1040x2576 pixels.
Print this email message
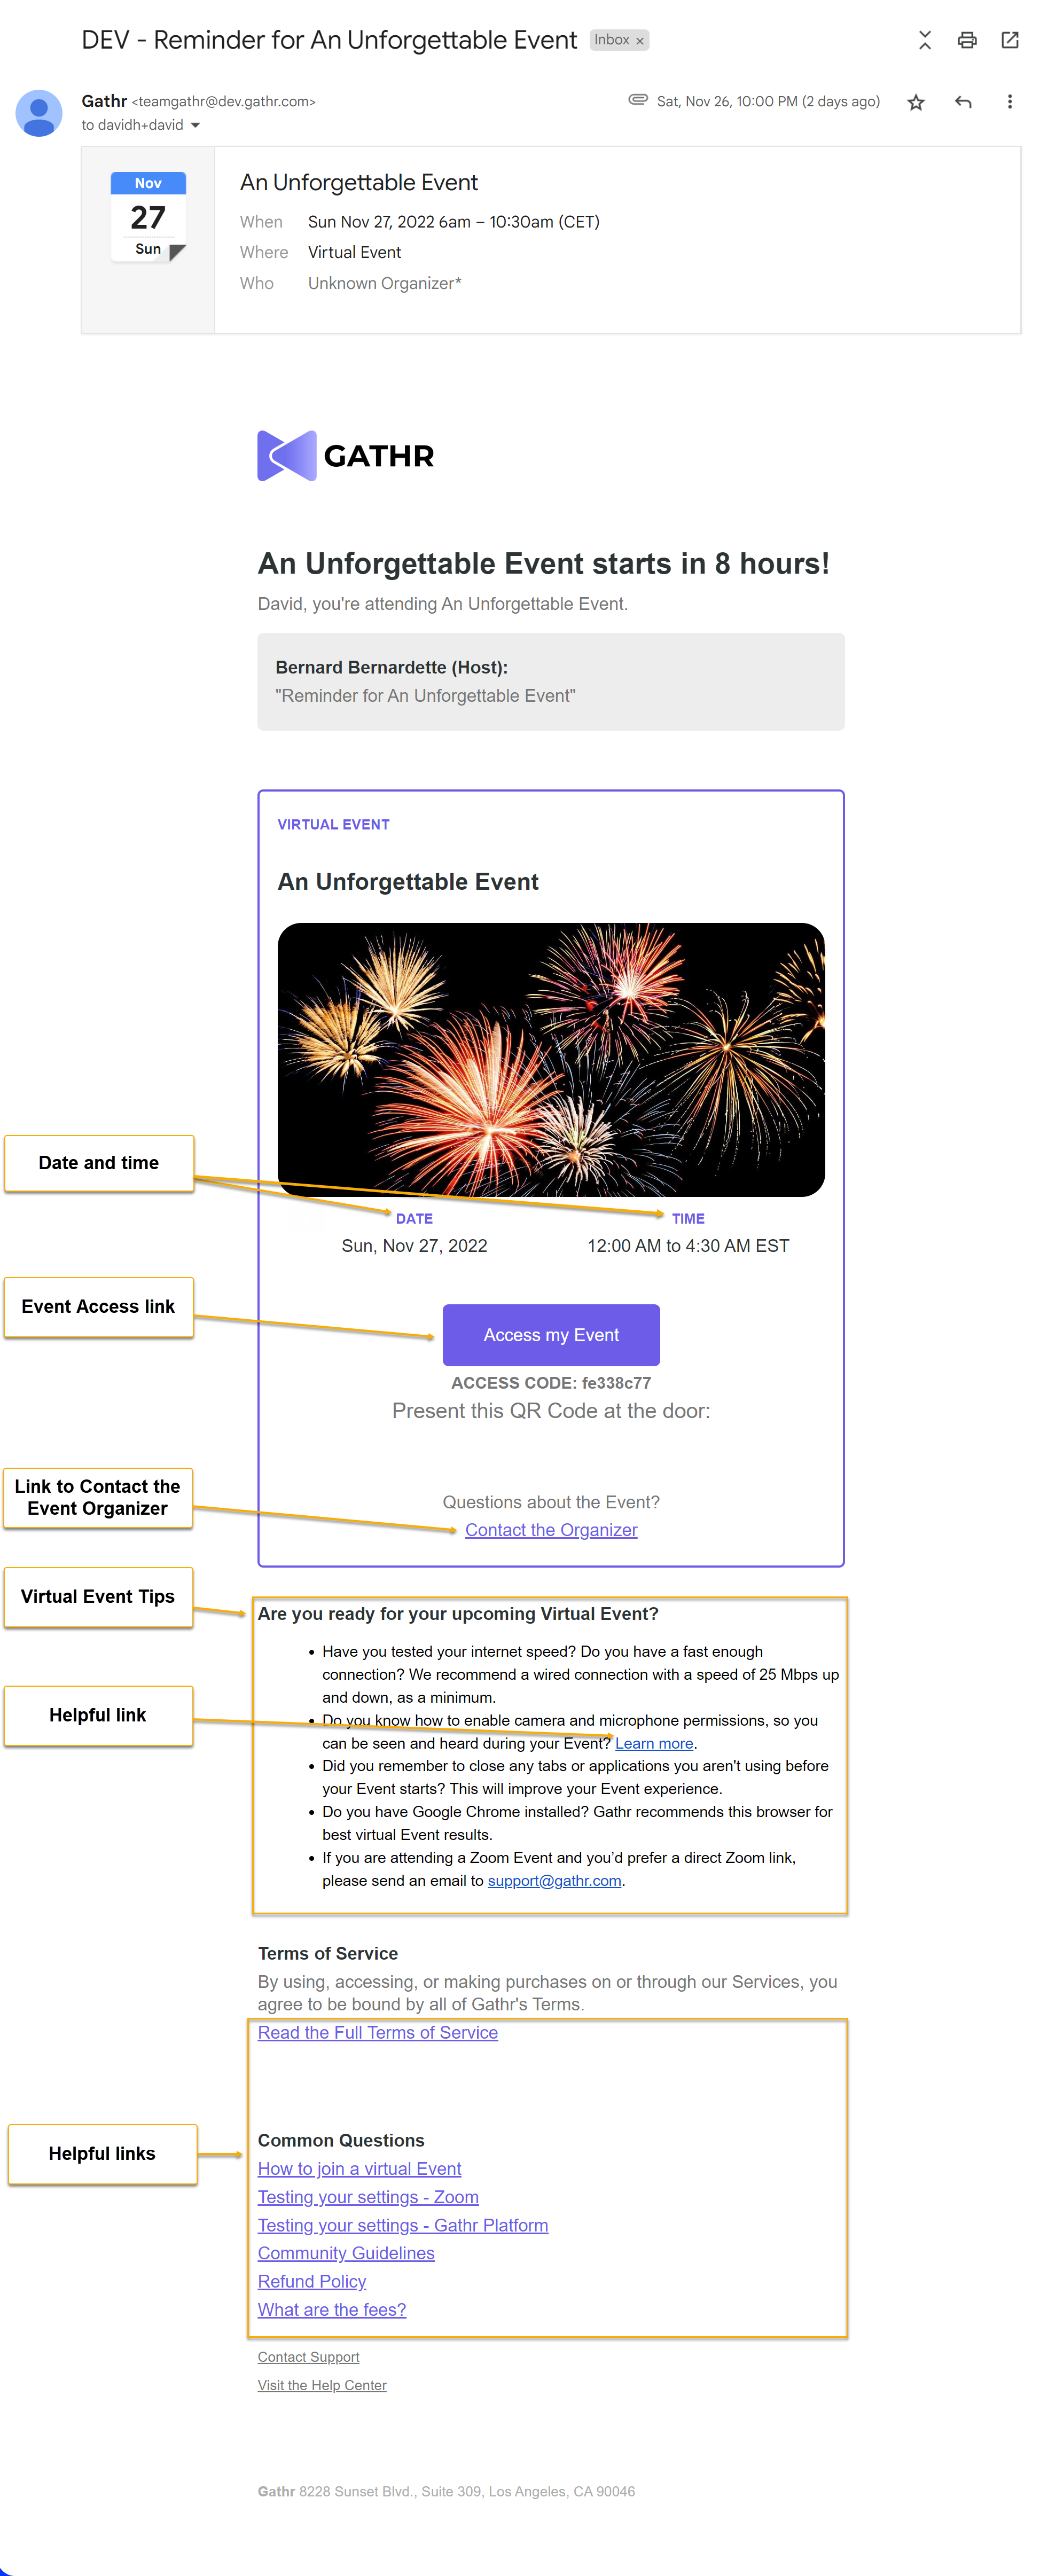[966, 40]
